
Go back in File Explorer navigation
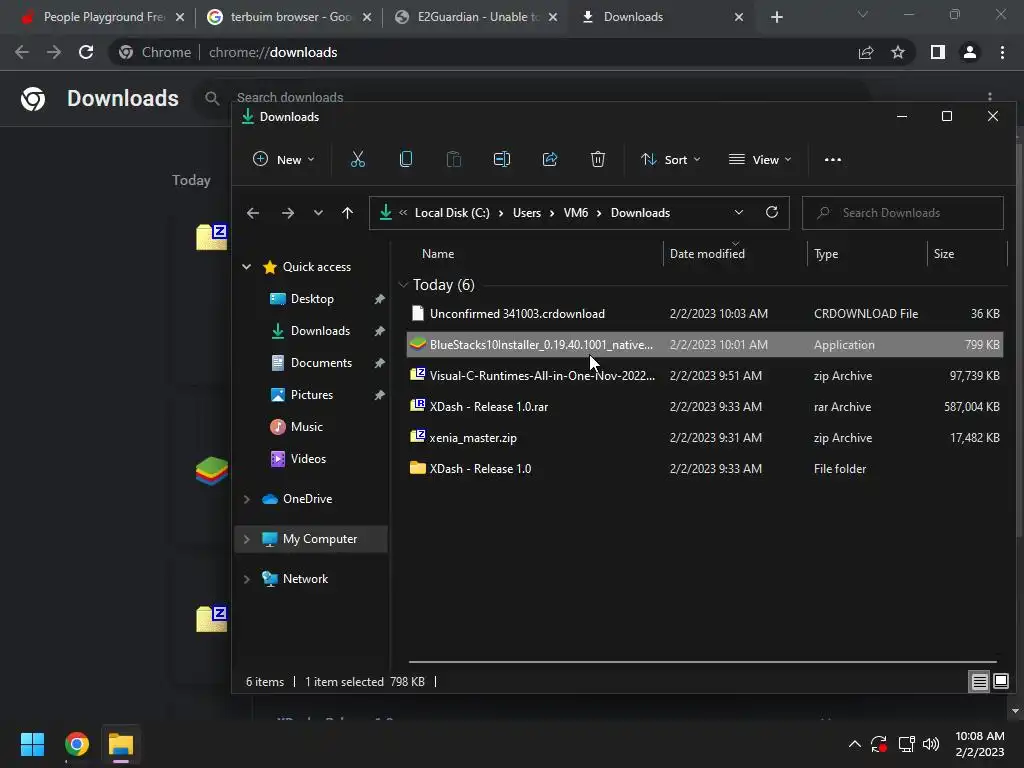(x=253, y=213)
